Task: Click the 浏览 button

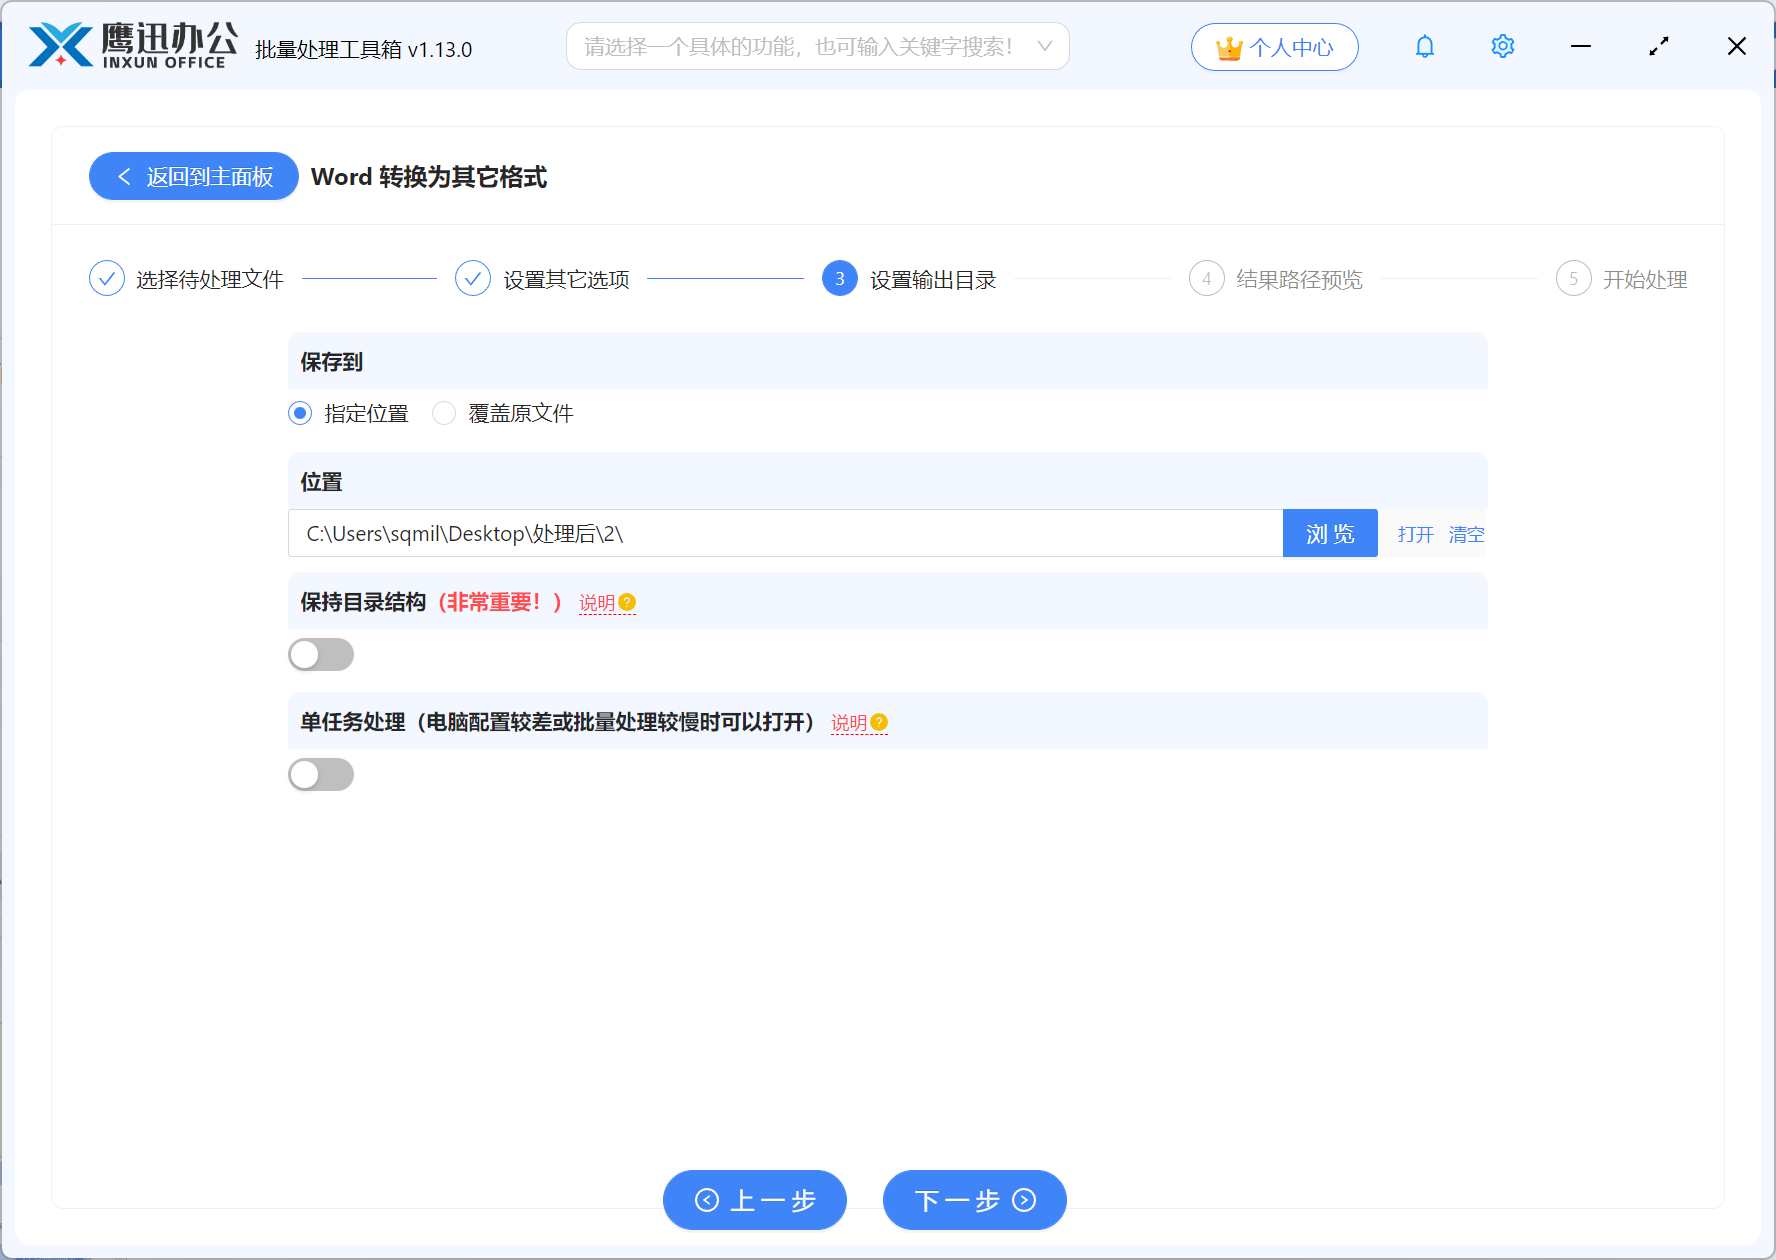Action: tap(1330, 533)
